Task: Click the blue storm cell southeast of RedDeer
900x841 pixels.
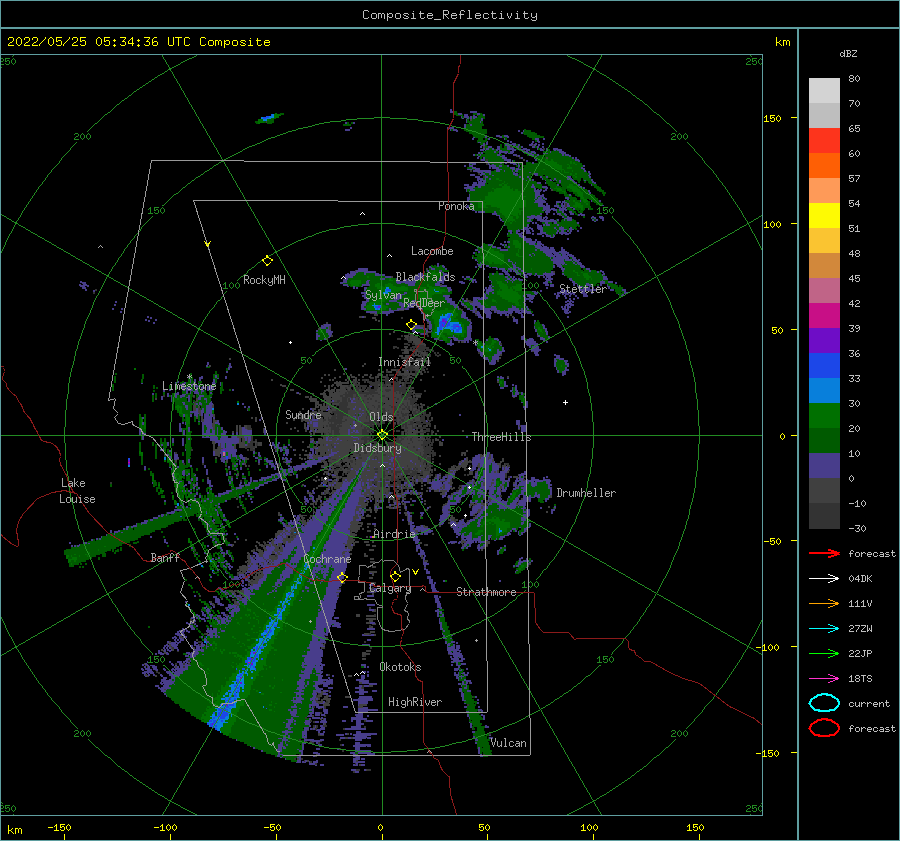Action: pyautogui.click(x=451, y=327)
